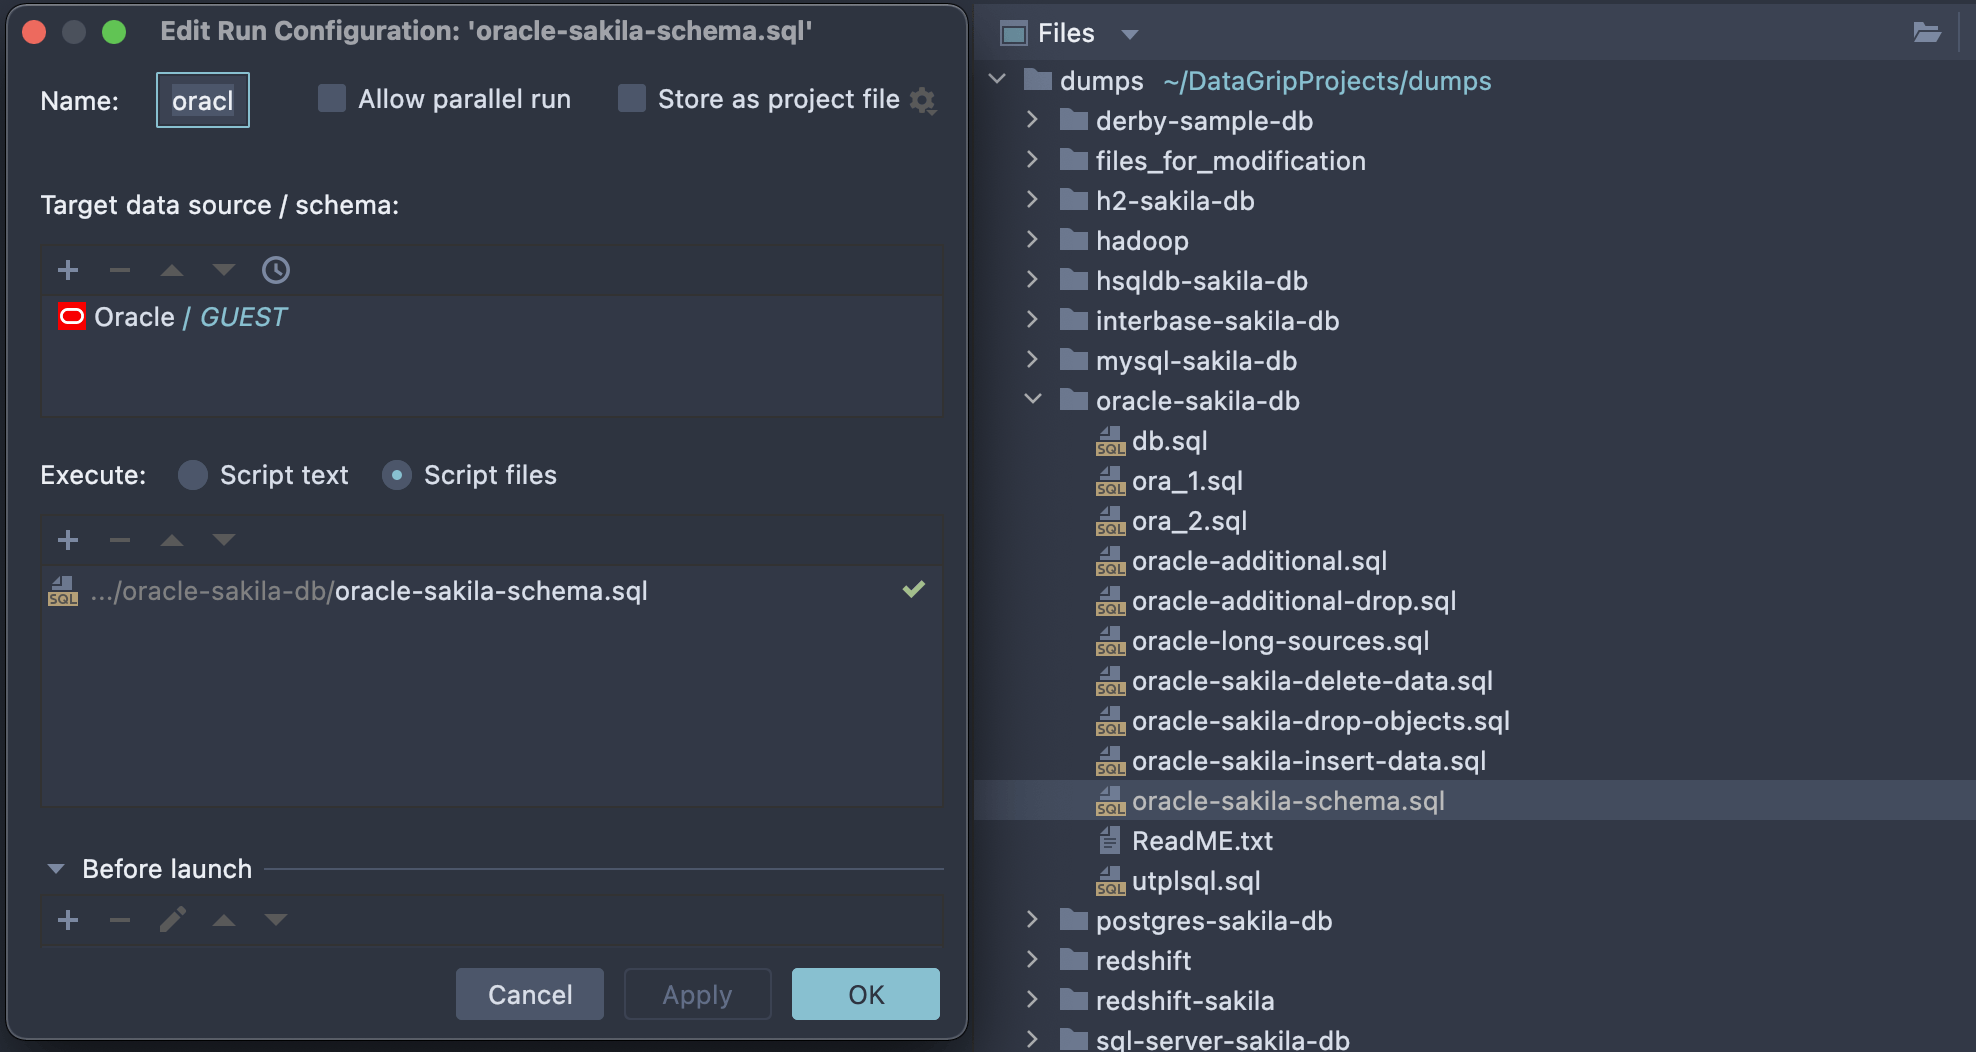Add a Before launch task

point(68,920)
